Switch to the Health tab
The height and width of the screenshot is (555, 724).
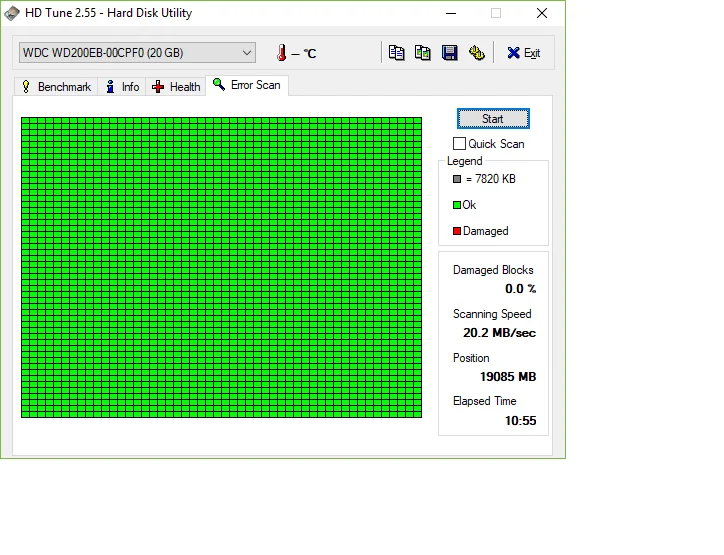pyautogui.click(x=176, y=87)
